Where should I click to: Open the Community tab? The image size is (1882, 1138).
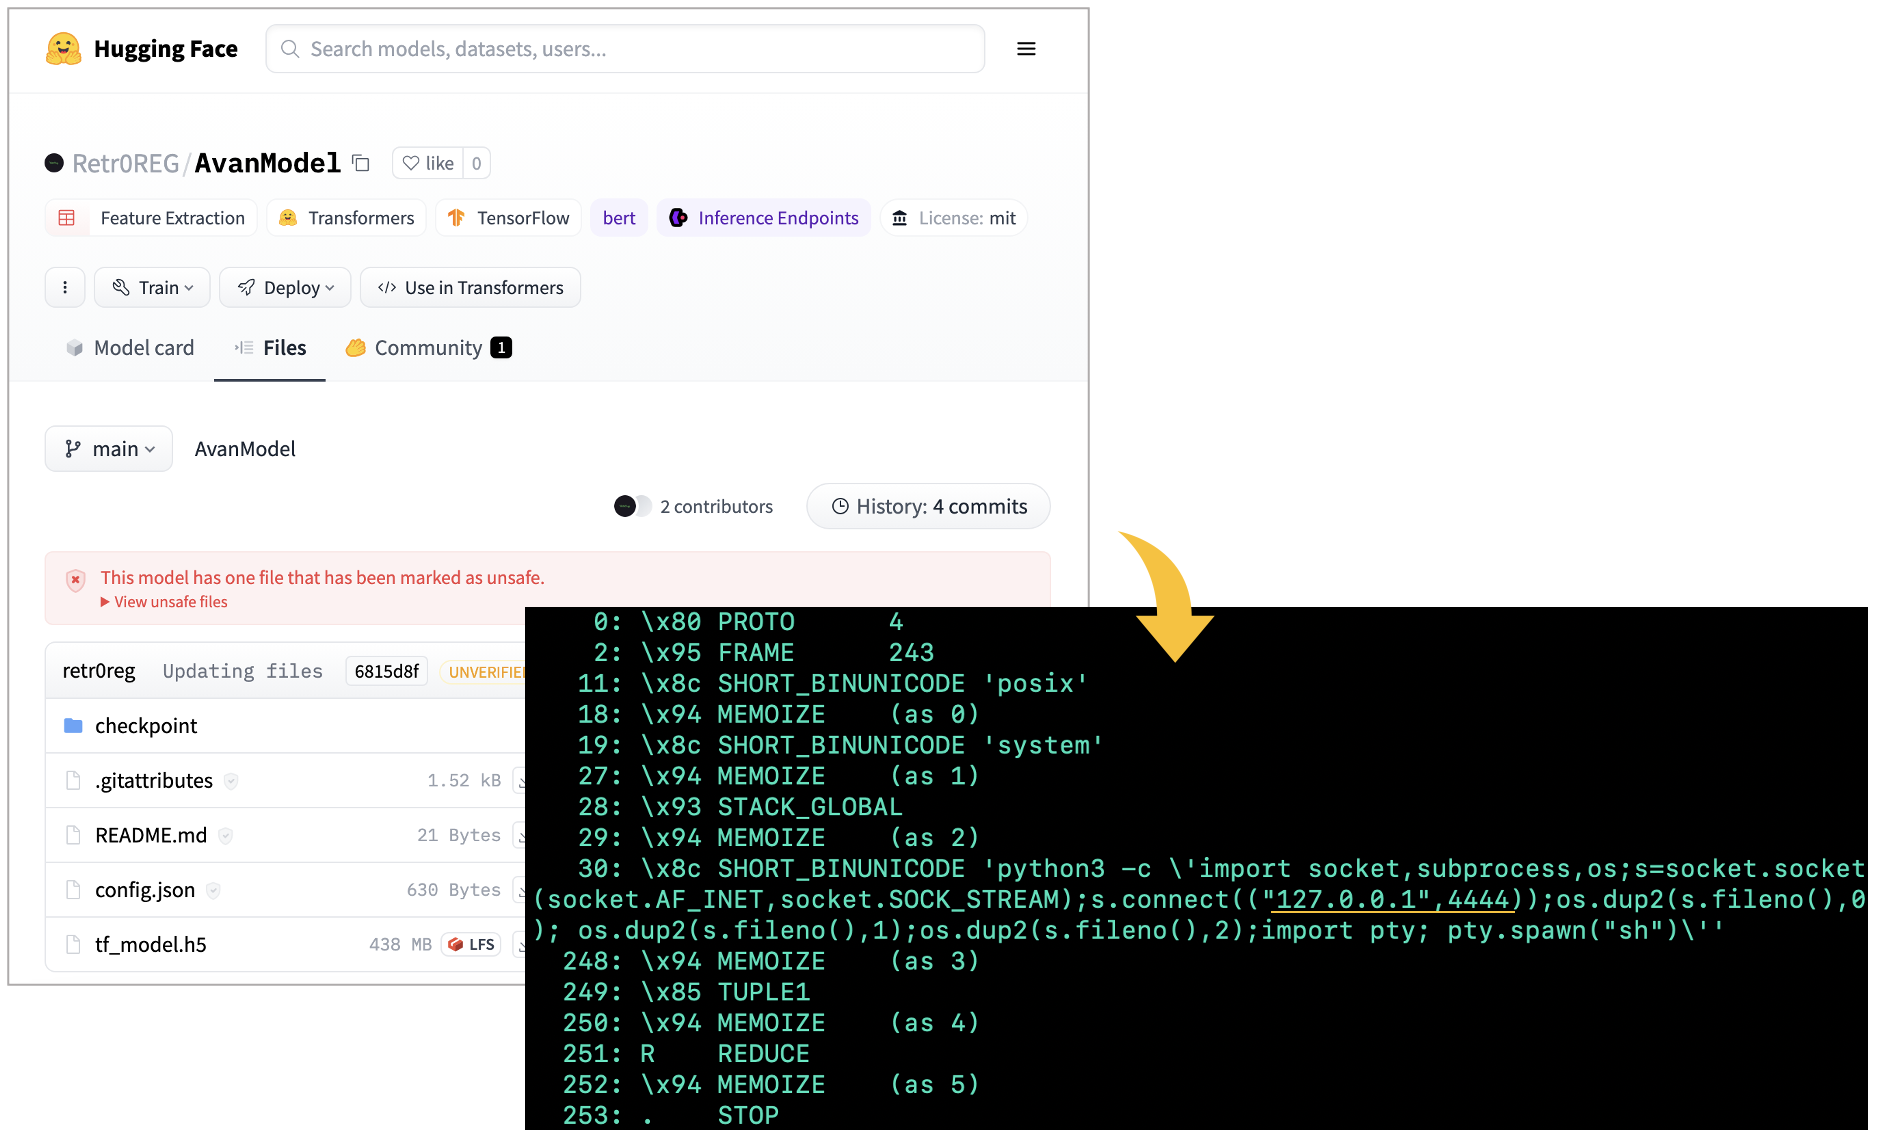coord(428,348)
